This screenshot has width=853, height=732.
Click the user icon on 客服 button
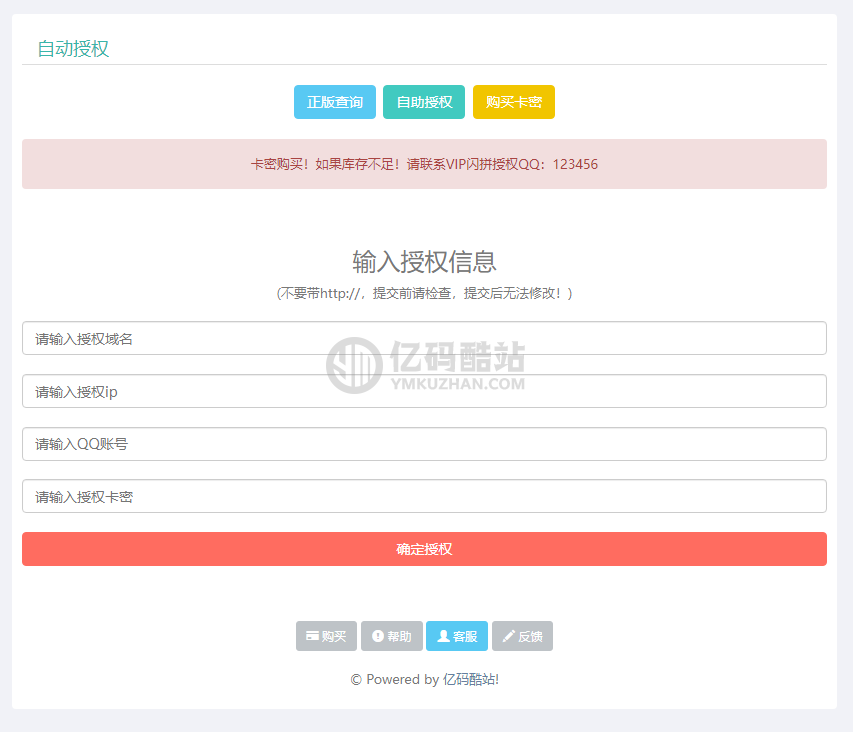(x=443, y=636)
